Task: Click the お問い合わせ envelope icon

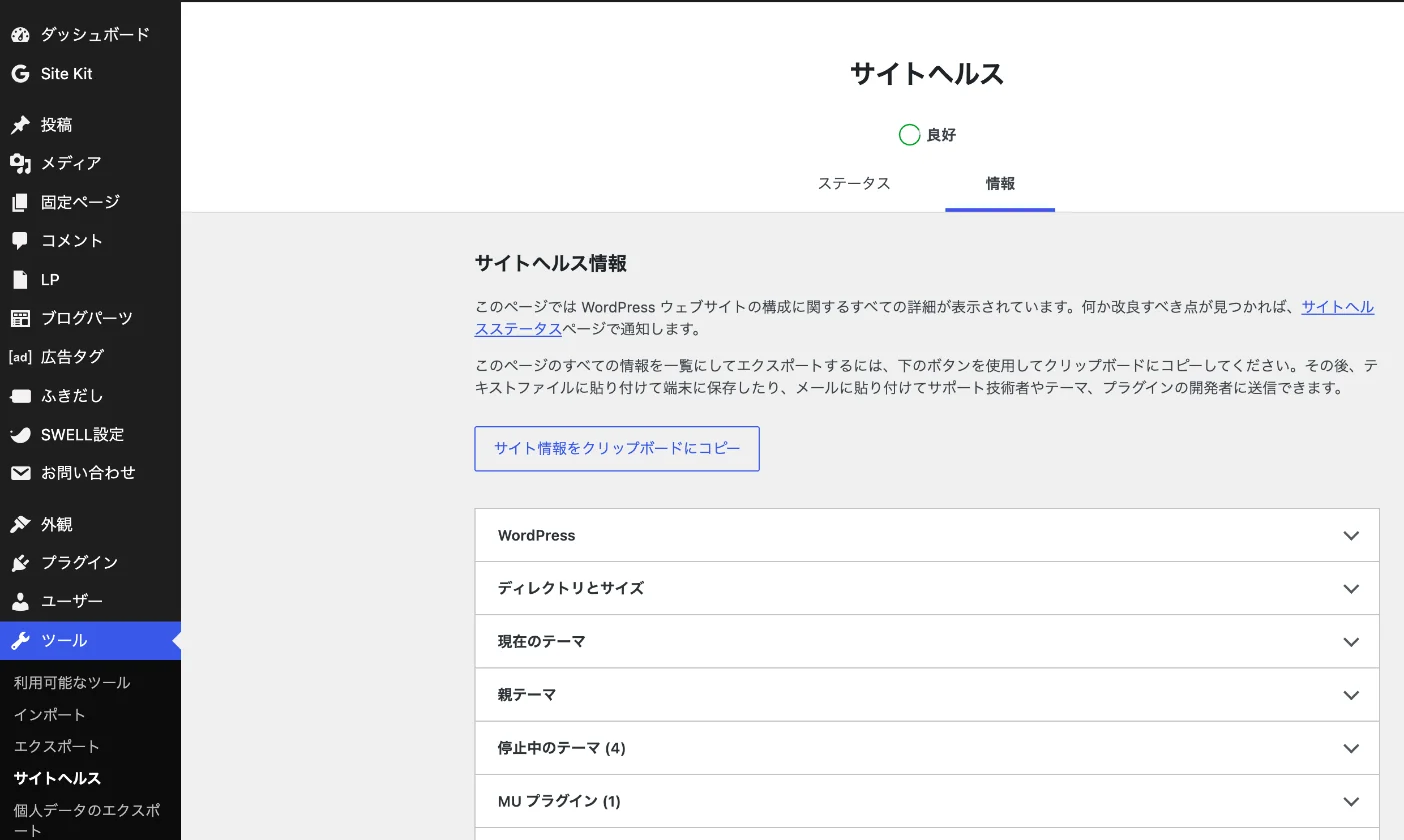Action: pyautogui.click(x=20, y=473)
